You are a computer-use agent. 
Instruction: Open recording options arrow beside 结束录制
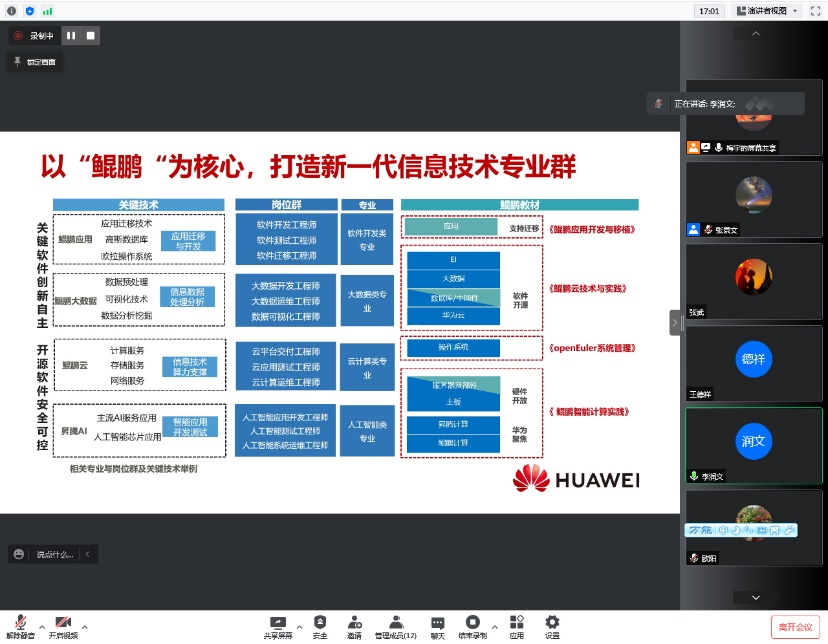495,627
